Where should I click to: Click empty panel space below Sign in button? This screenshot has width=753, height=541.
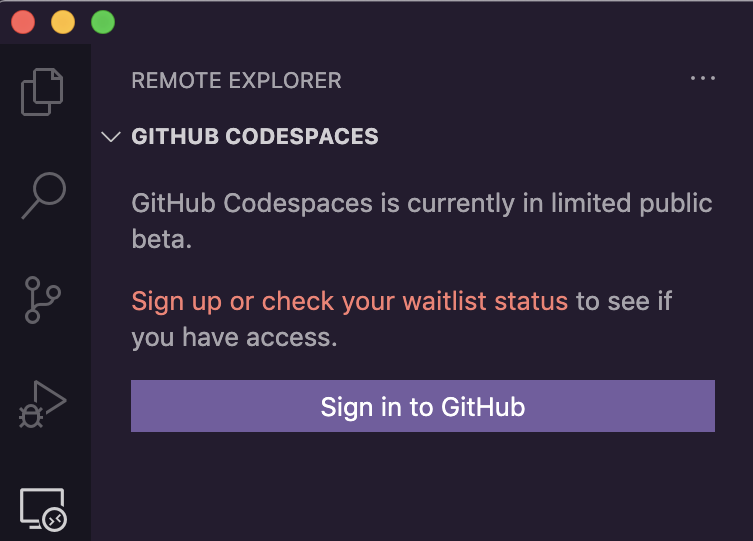tap(421, 490)
